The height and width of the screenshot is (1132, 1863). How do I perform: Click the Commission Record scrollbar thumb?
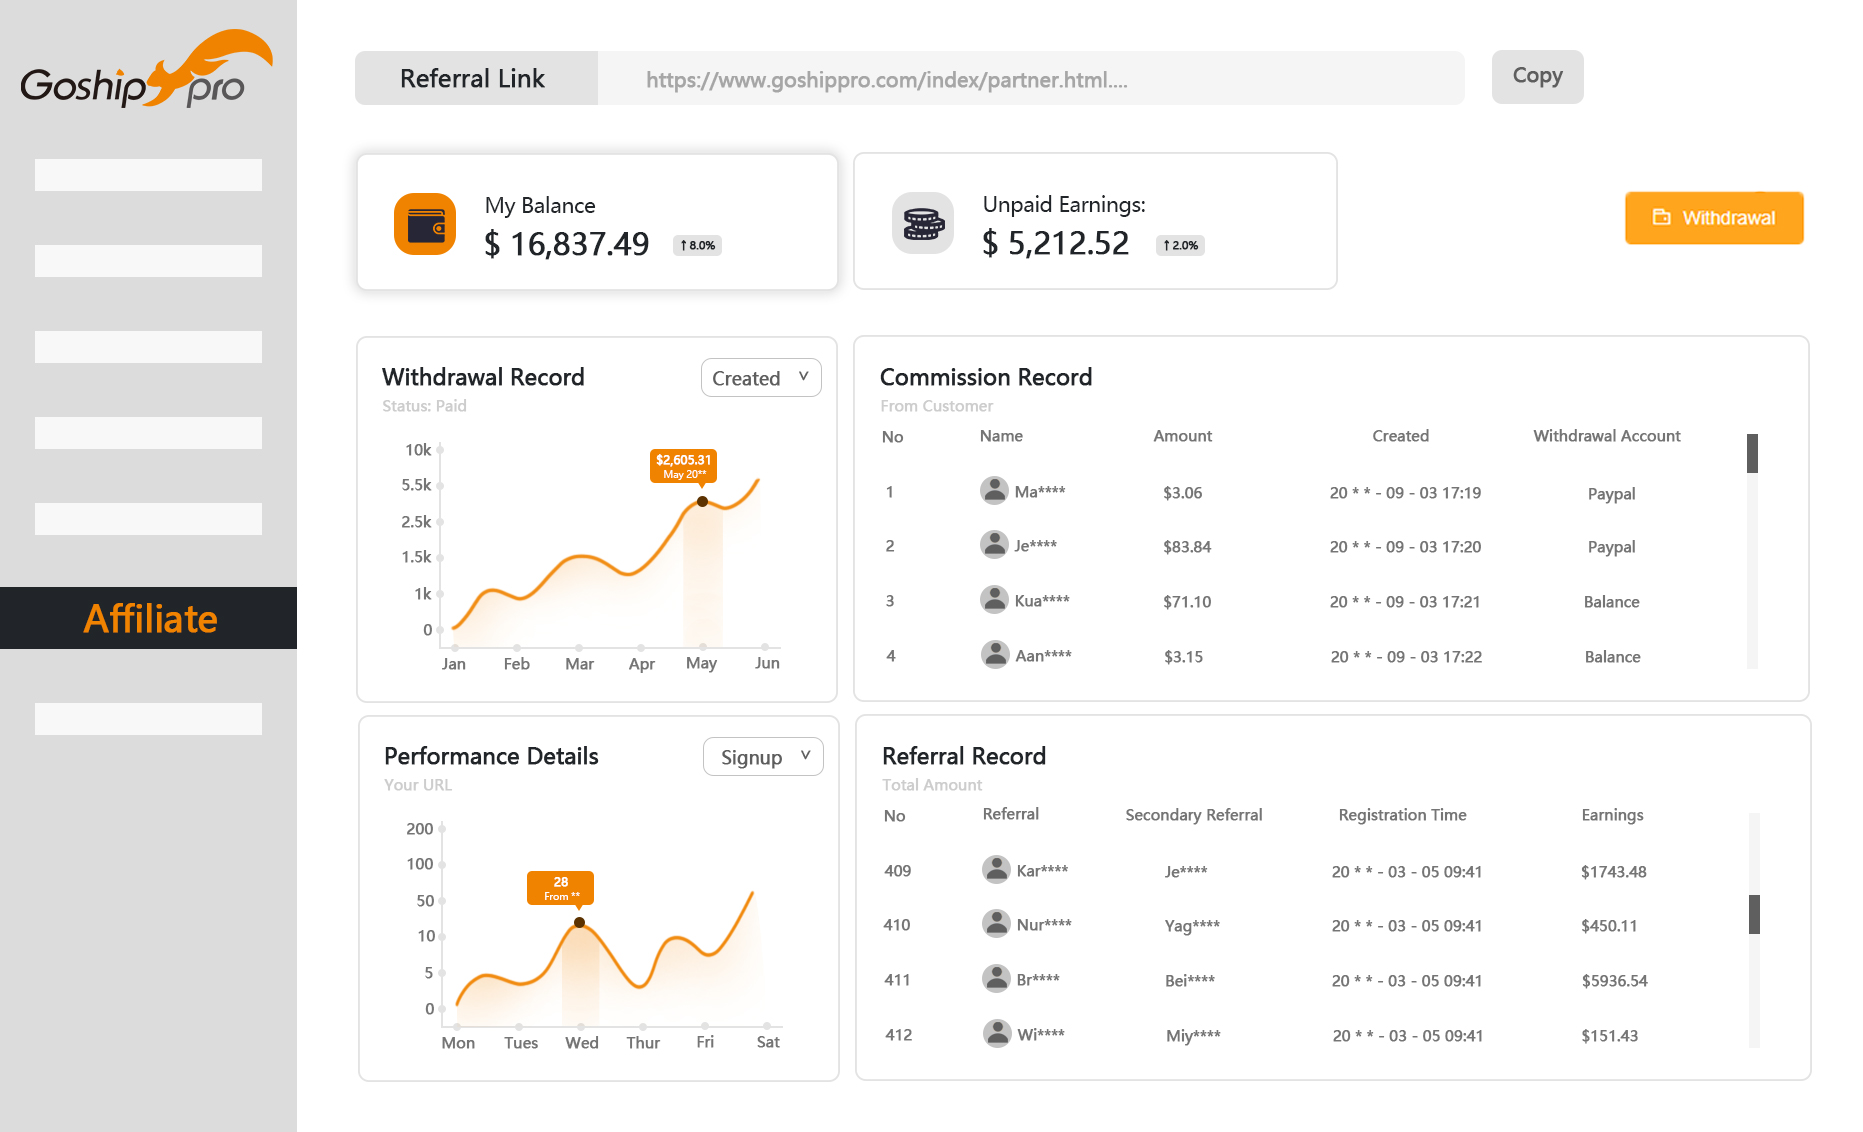(1752, 454)
